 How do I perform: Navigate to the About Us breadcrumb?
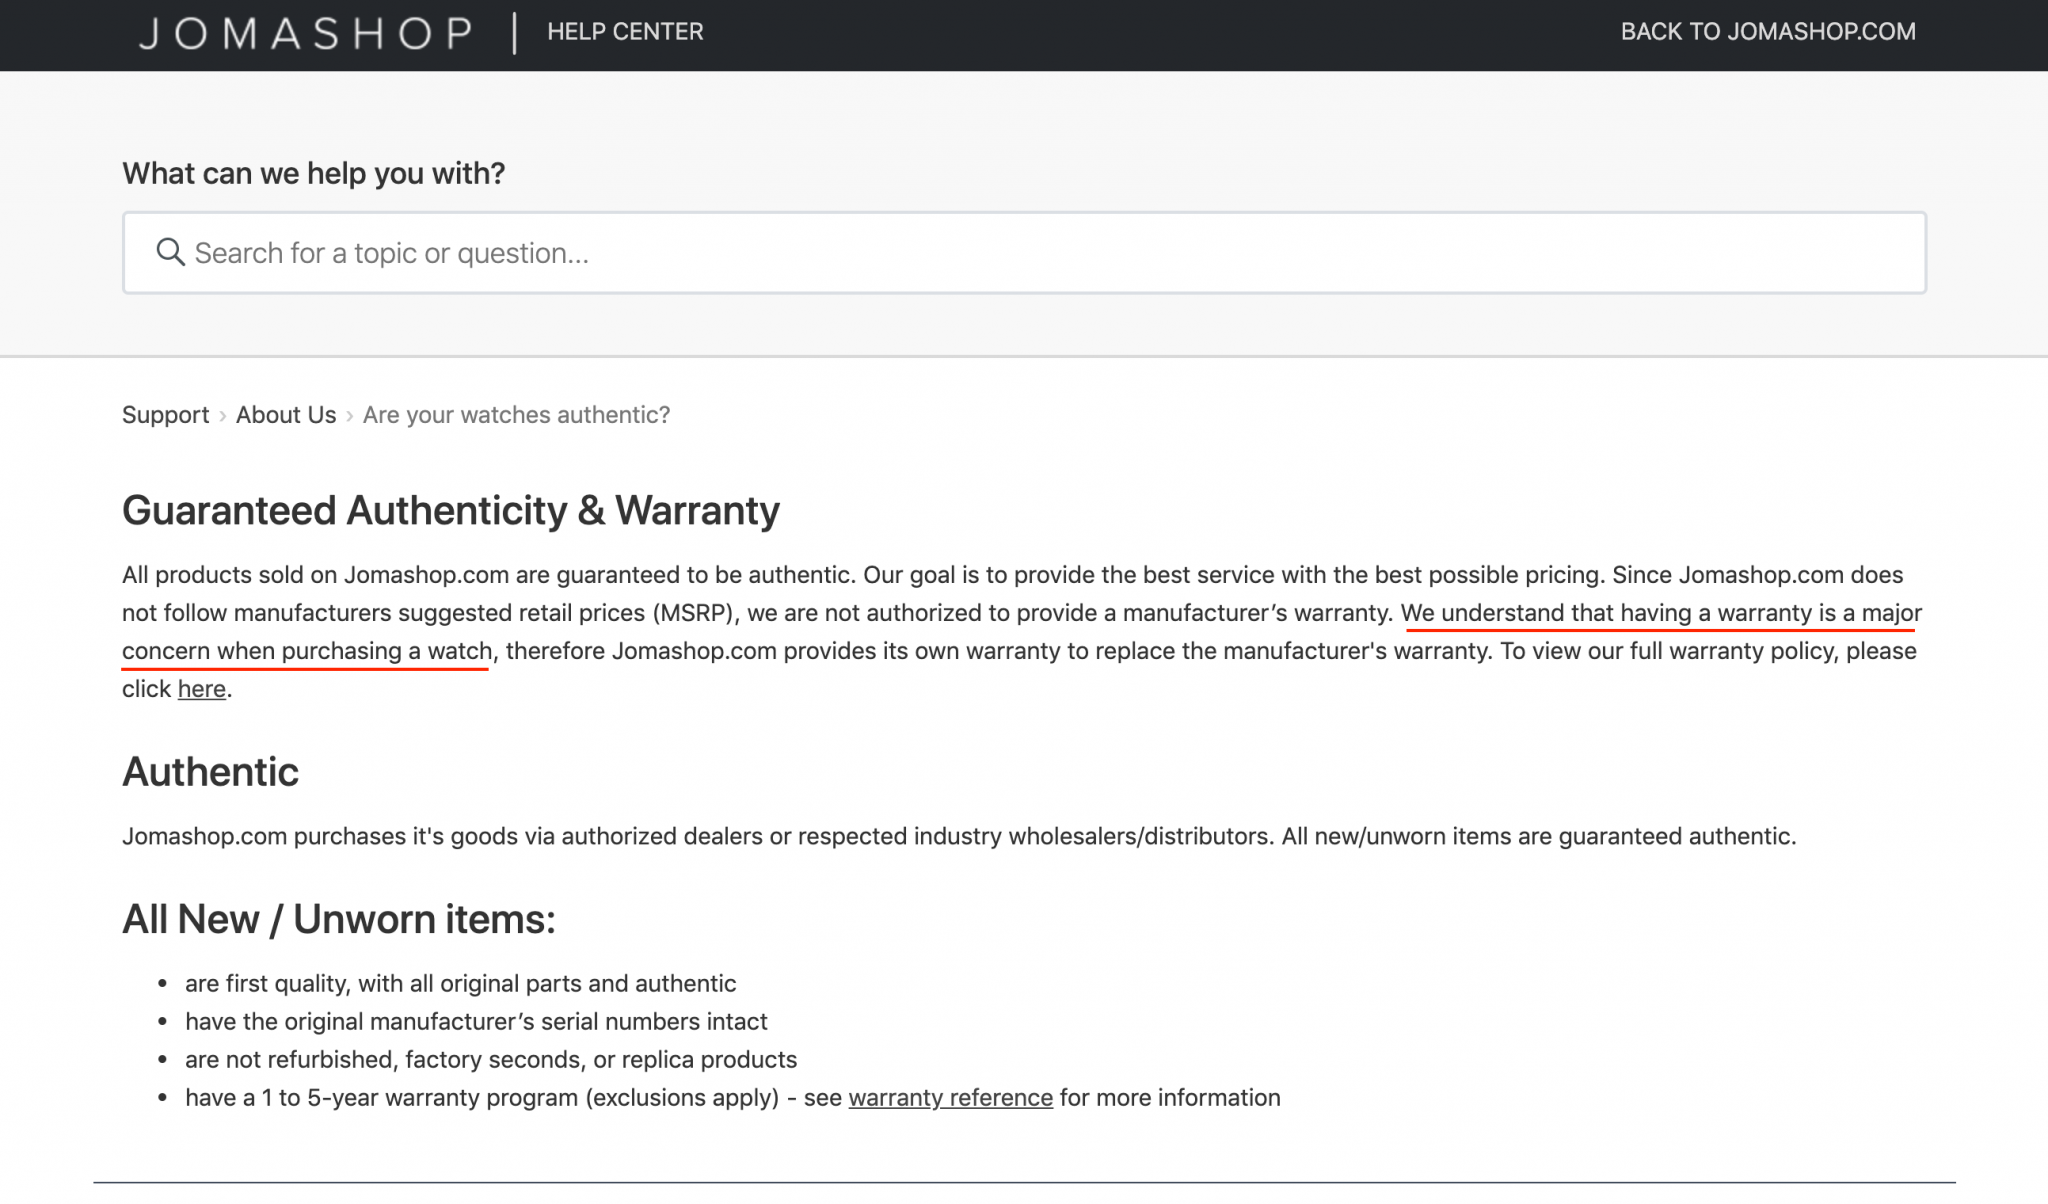pyautogui.click(x=286, y=414)
